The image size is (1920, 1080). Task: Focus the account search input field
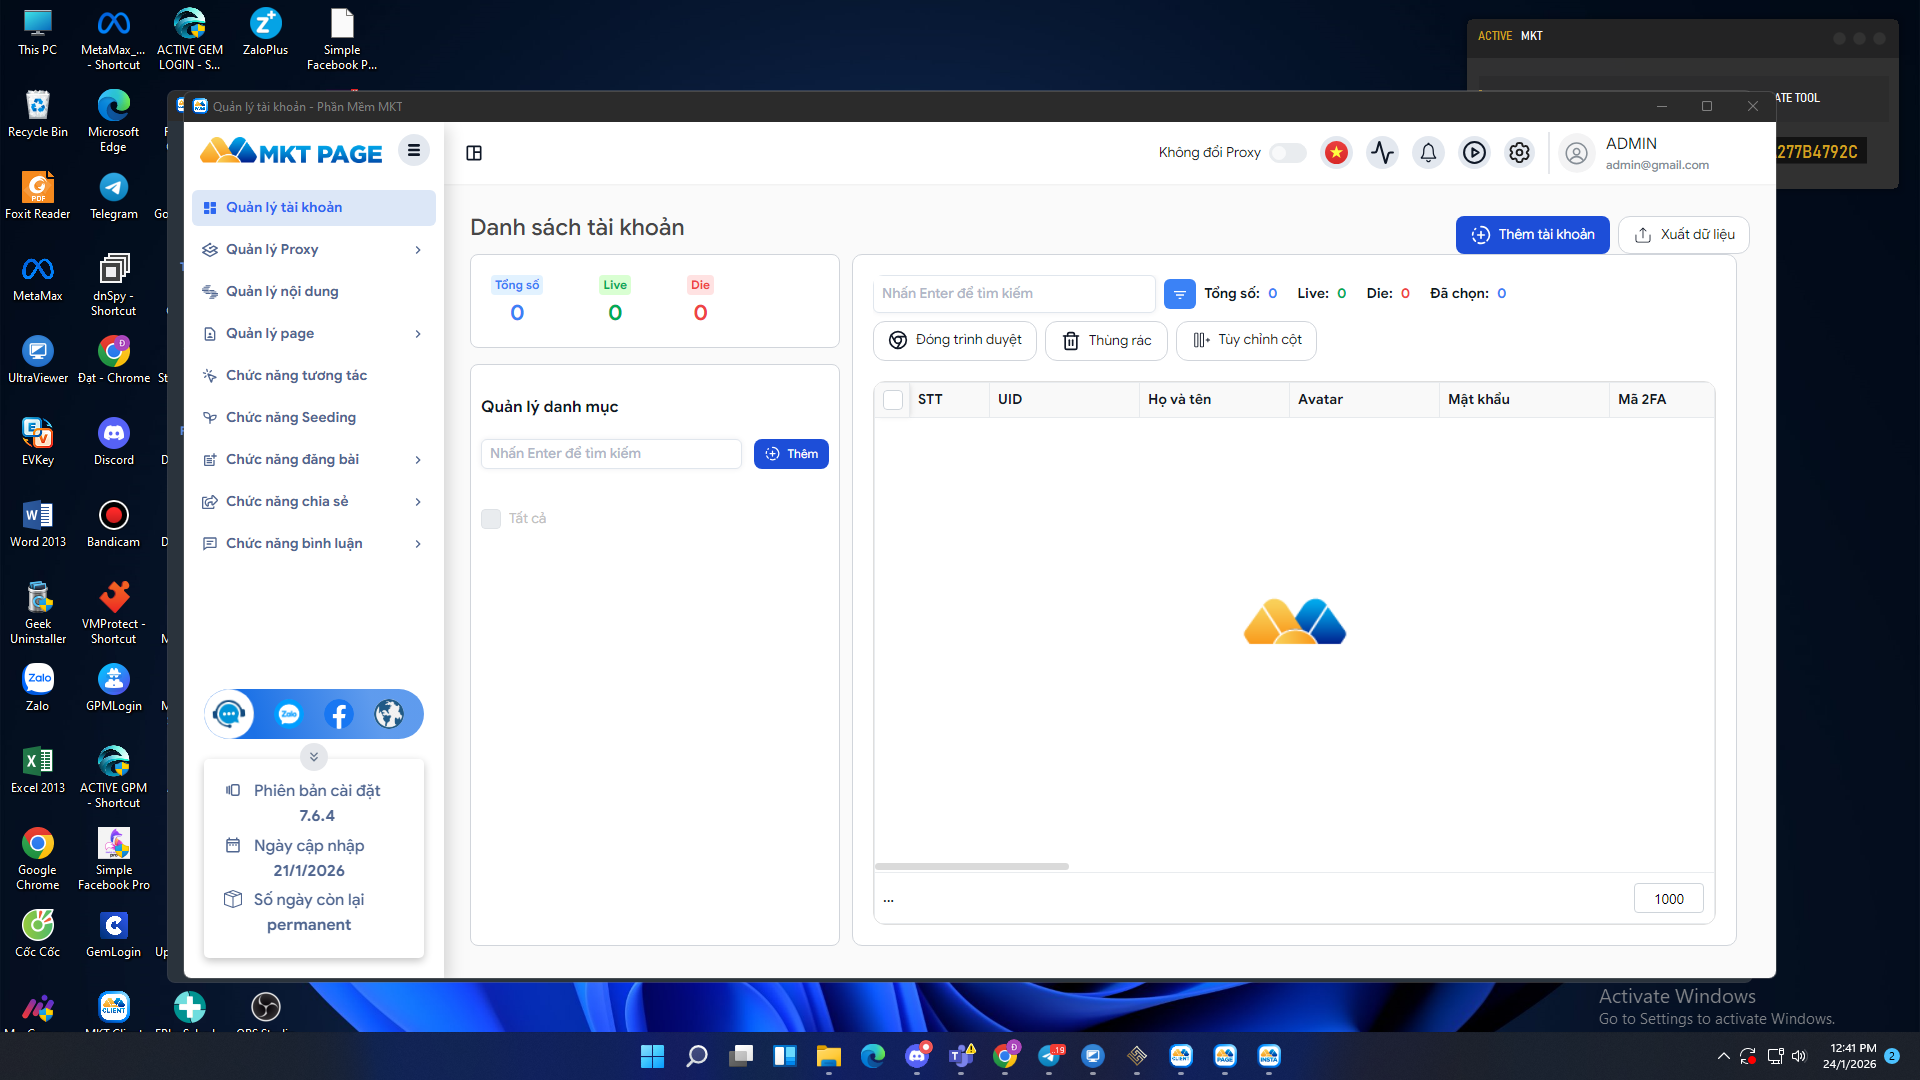pos(1015,294)
